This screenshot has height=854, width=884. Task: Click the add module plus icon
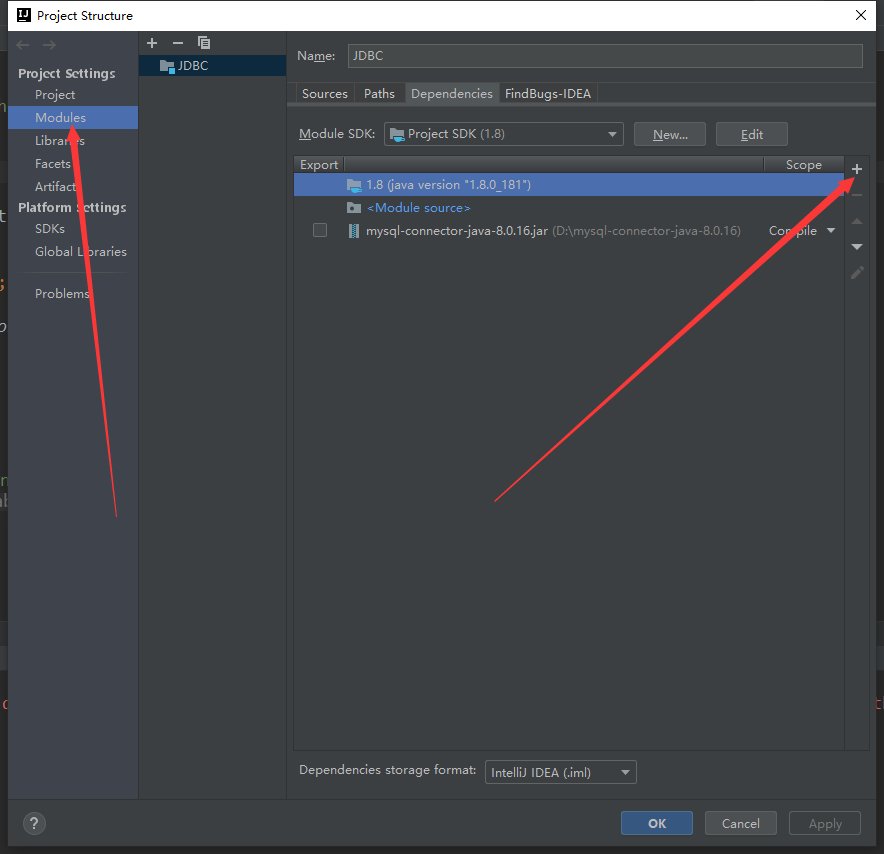(152, 43)
